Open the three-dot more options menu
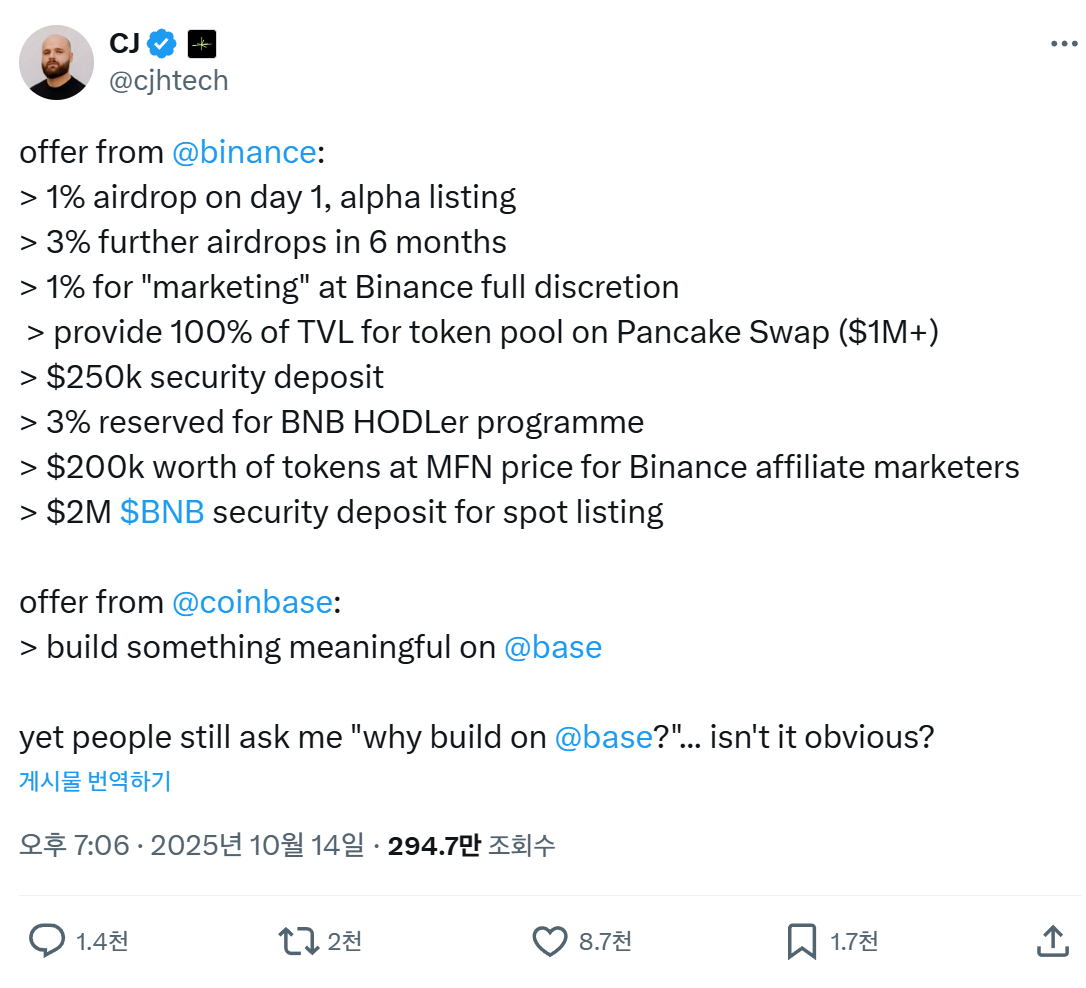This screenshot has width=1086, height=988. (x=1063, y=44)
